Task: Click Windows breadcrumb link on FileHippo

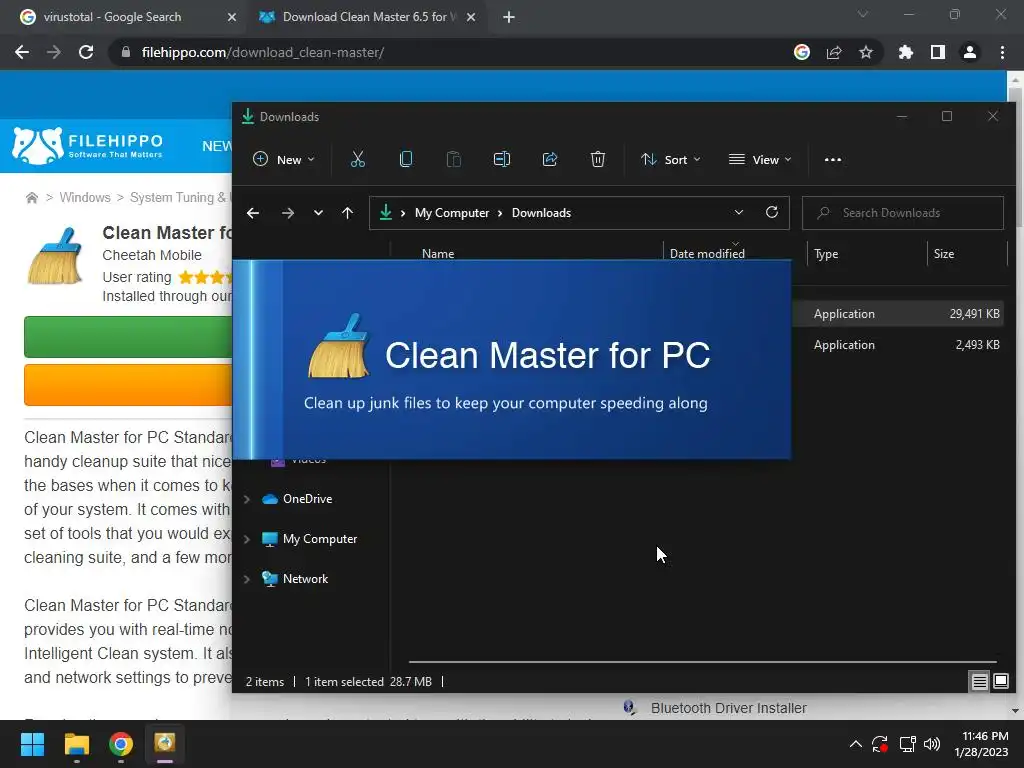Action: pos(85,198)
